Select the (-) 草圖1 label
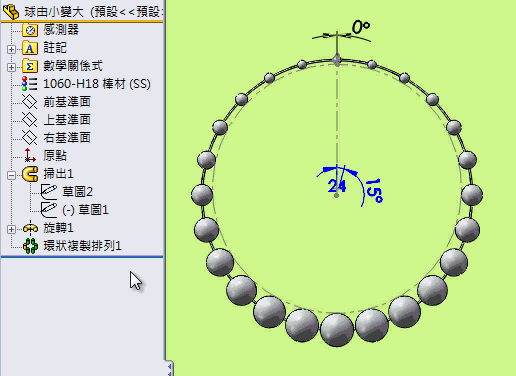This screenshot has width=516, height=376. pyautogui.click(x=85, y=210)
